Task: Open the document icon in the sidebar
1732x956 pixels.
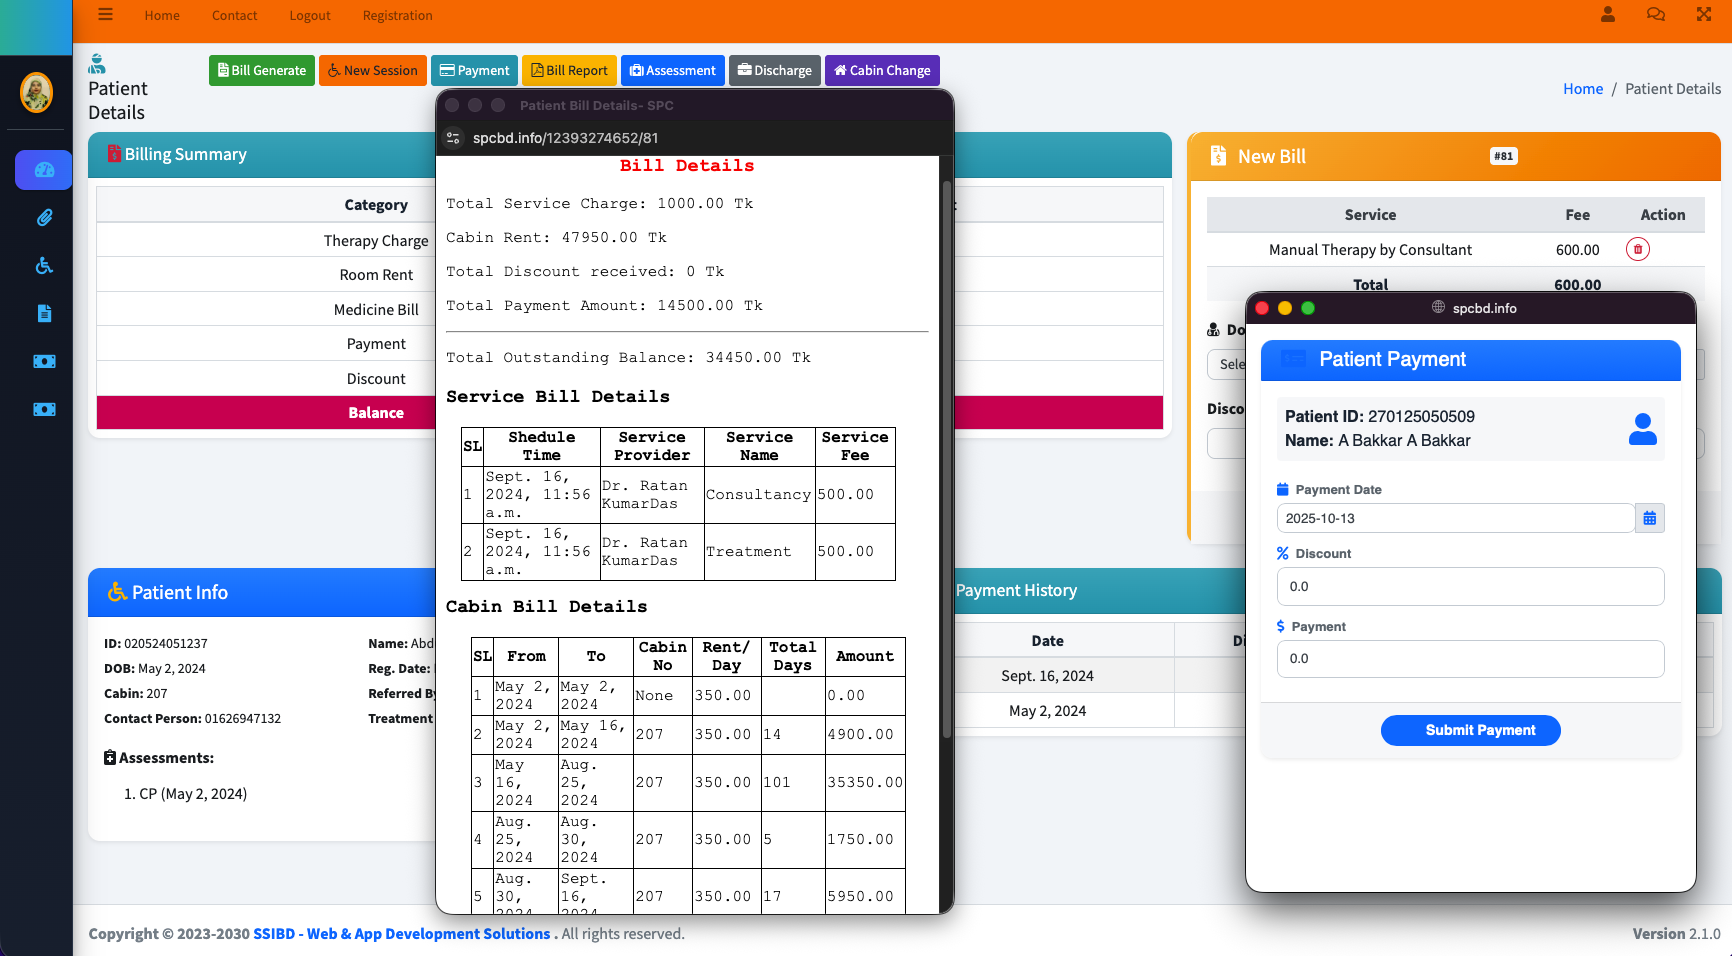Action: coord(43,313)
